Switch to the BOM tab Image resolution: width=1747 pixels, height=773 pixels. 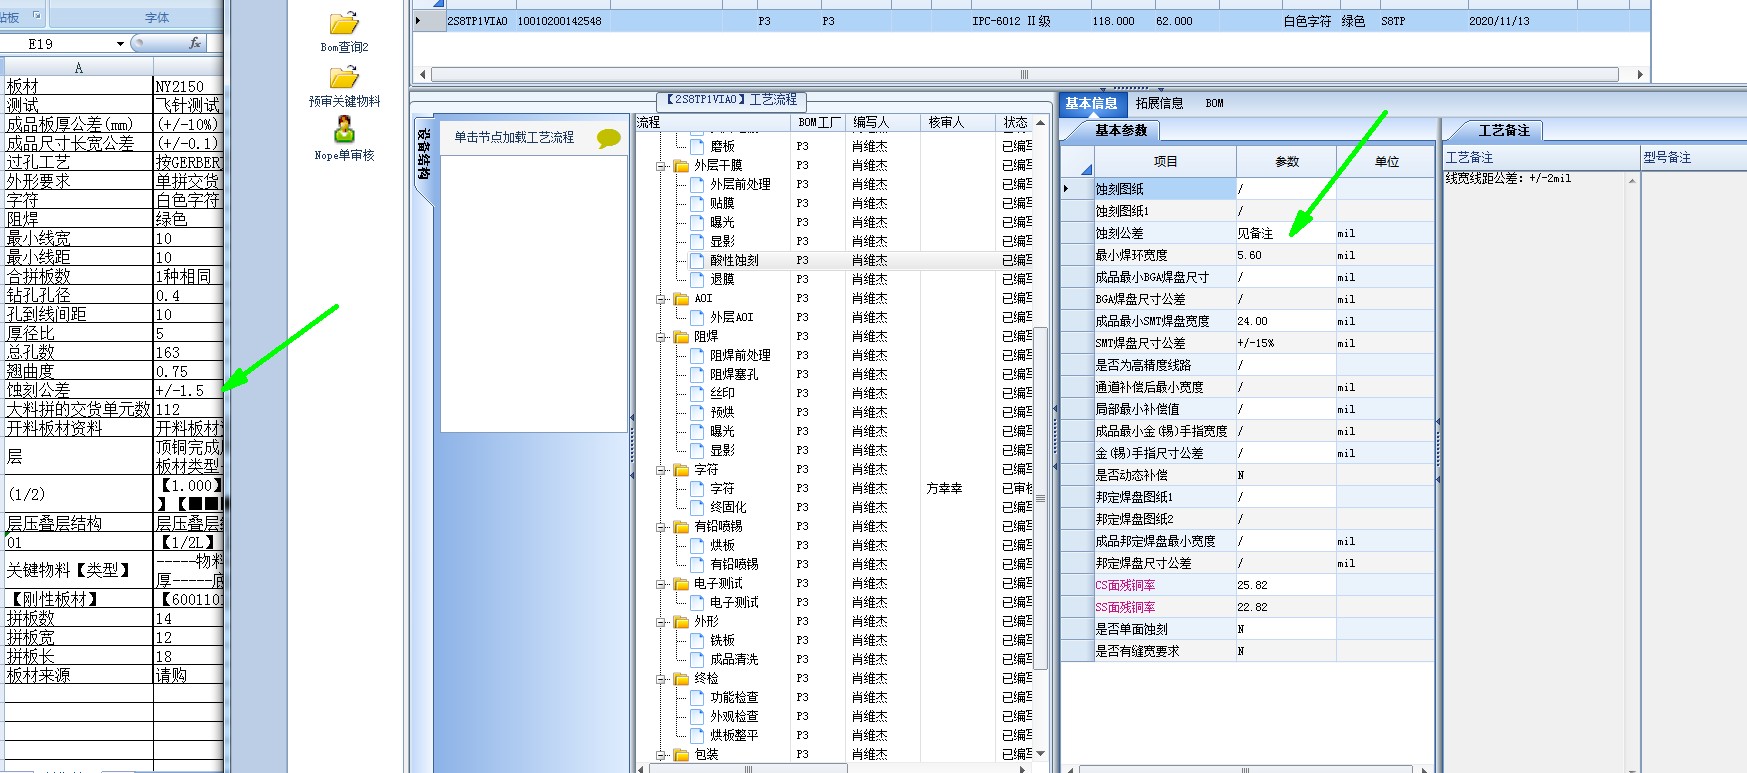(1214, 103)
